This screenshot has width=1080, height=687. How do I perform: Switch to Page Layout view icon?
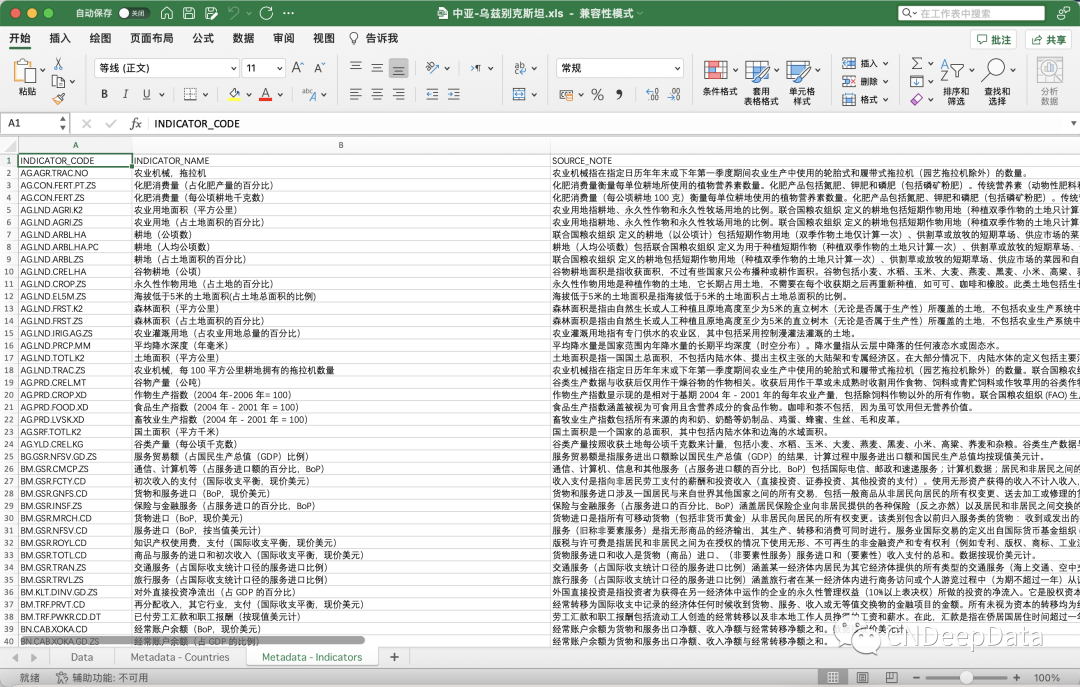[862, 677]
